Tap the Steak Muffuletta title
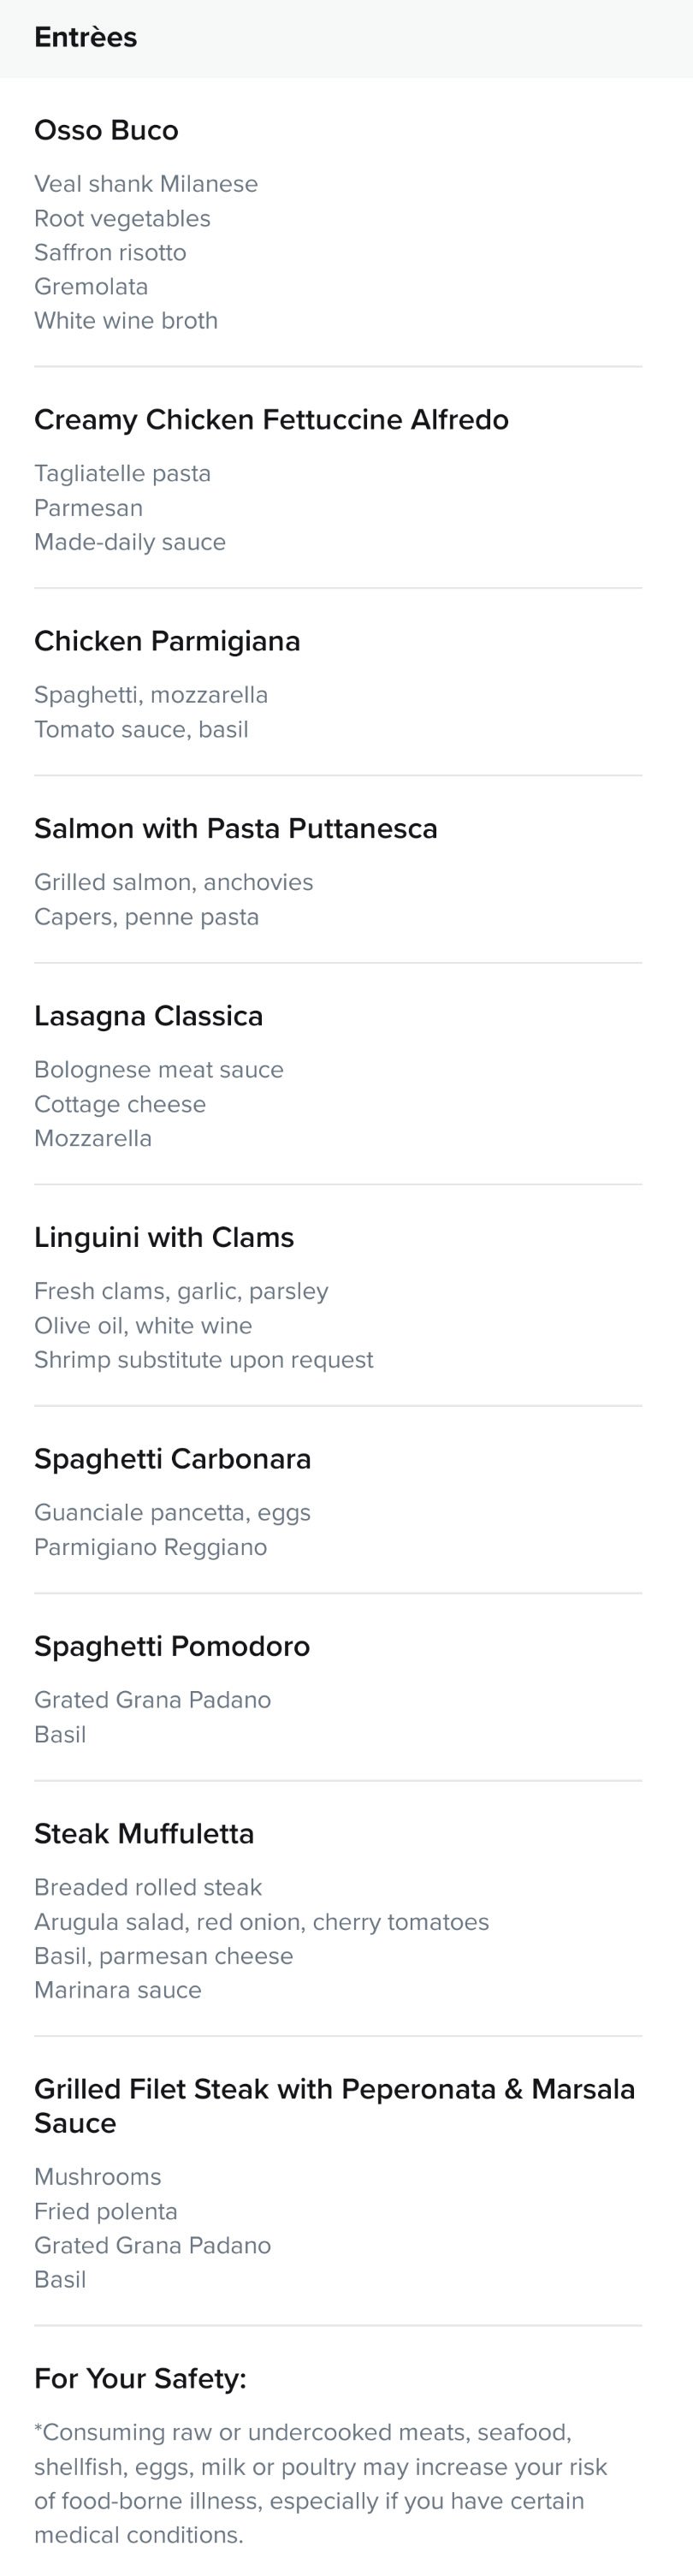 144,1833
